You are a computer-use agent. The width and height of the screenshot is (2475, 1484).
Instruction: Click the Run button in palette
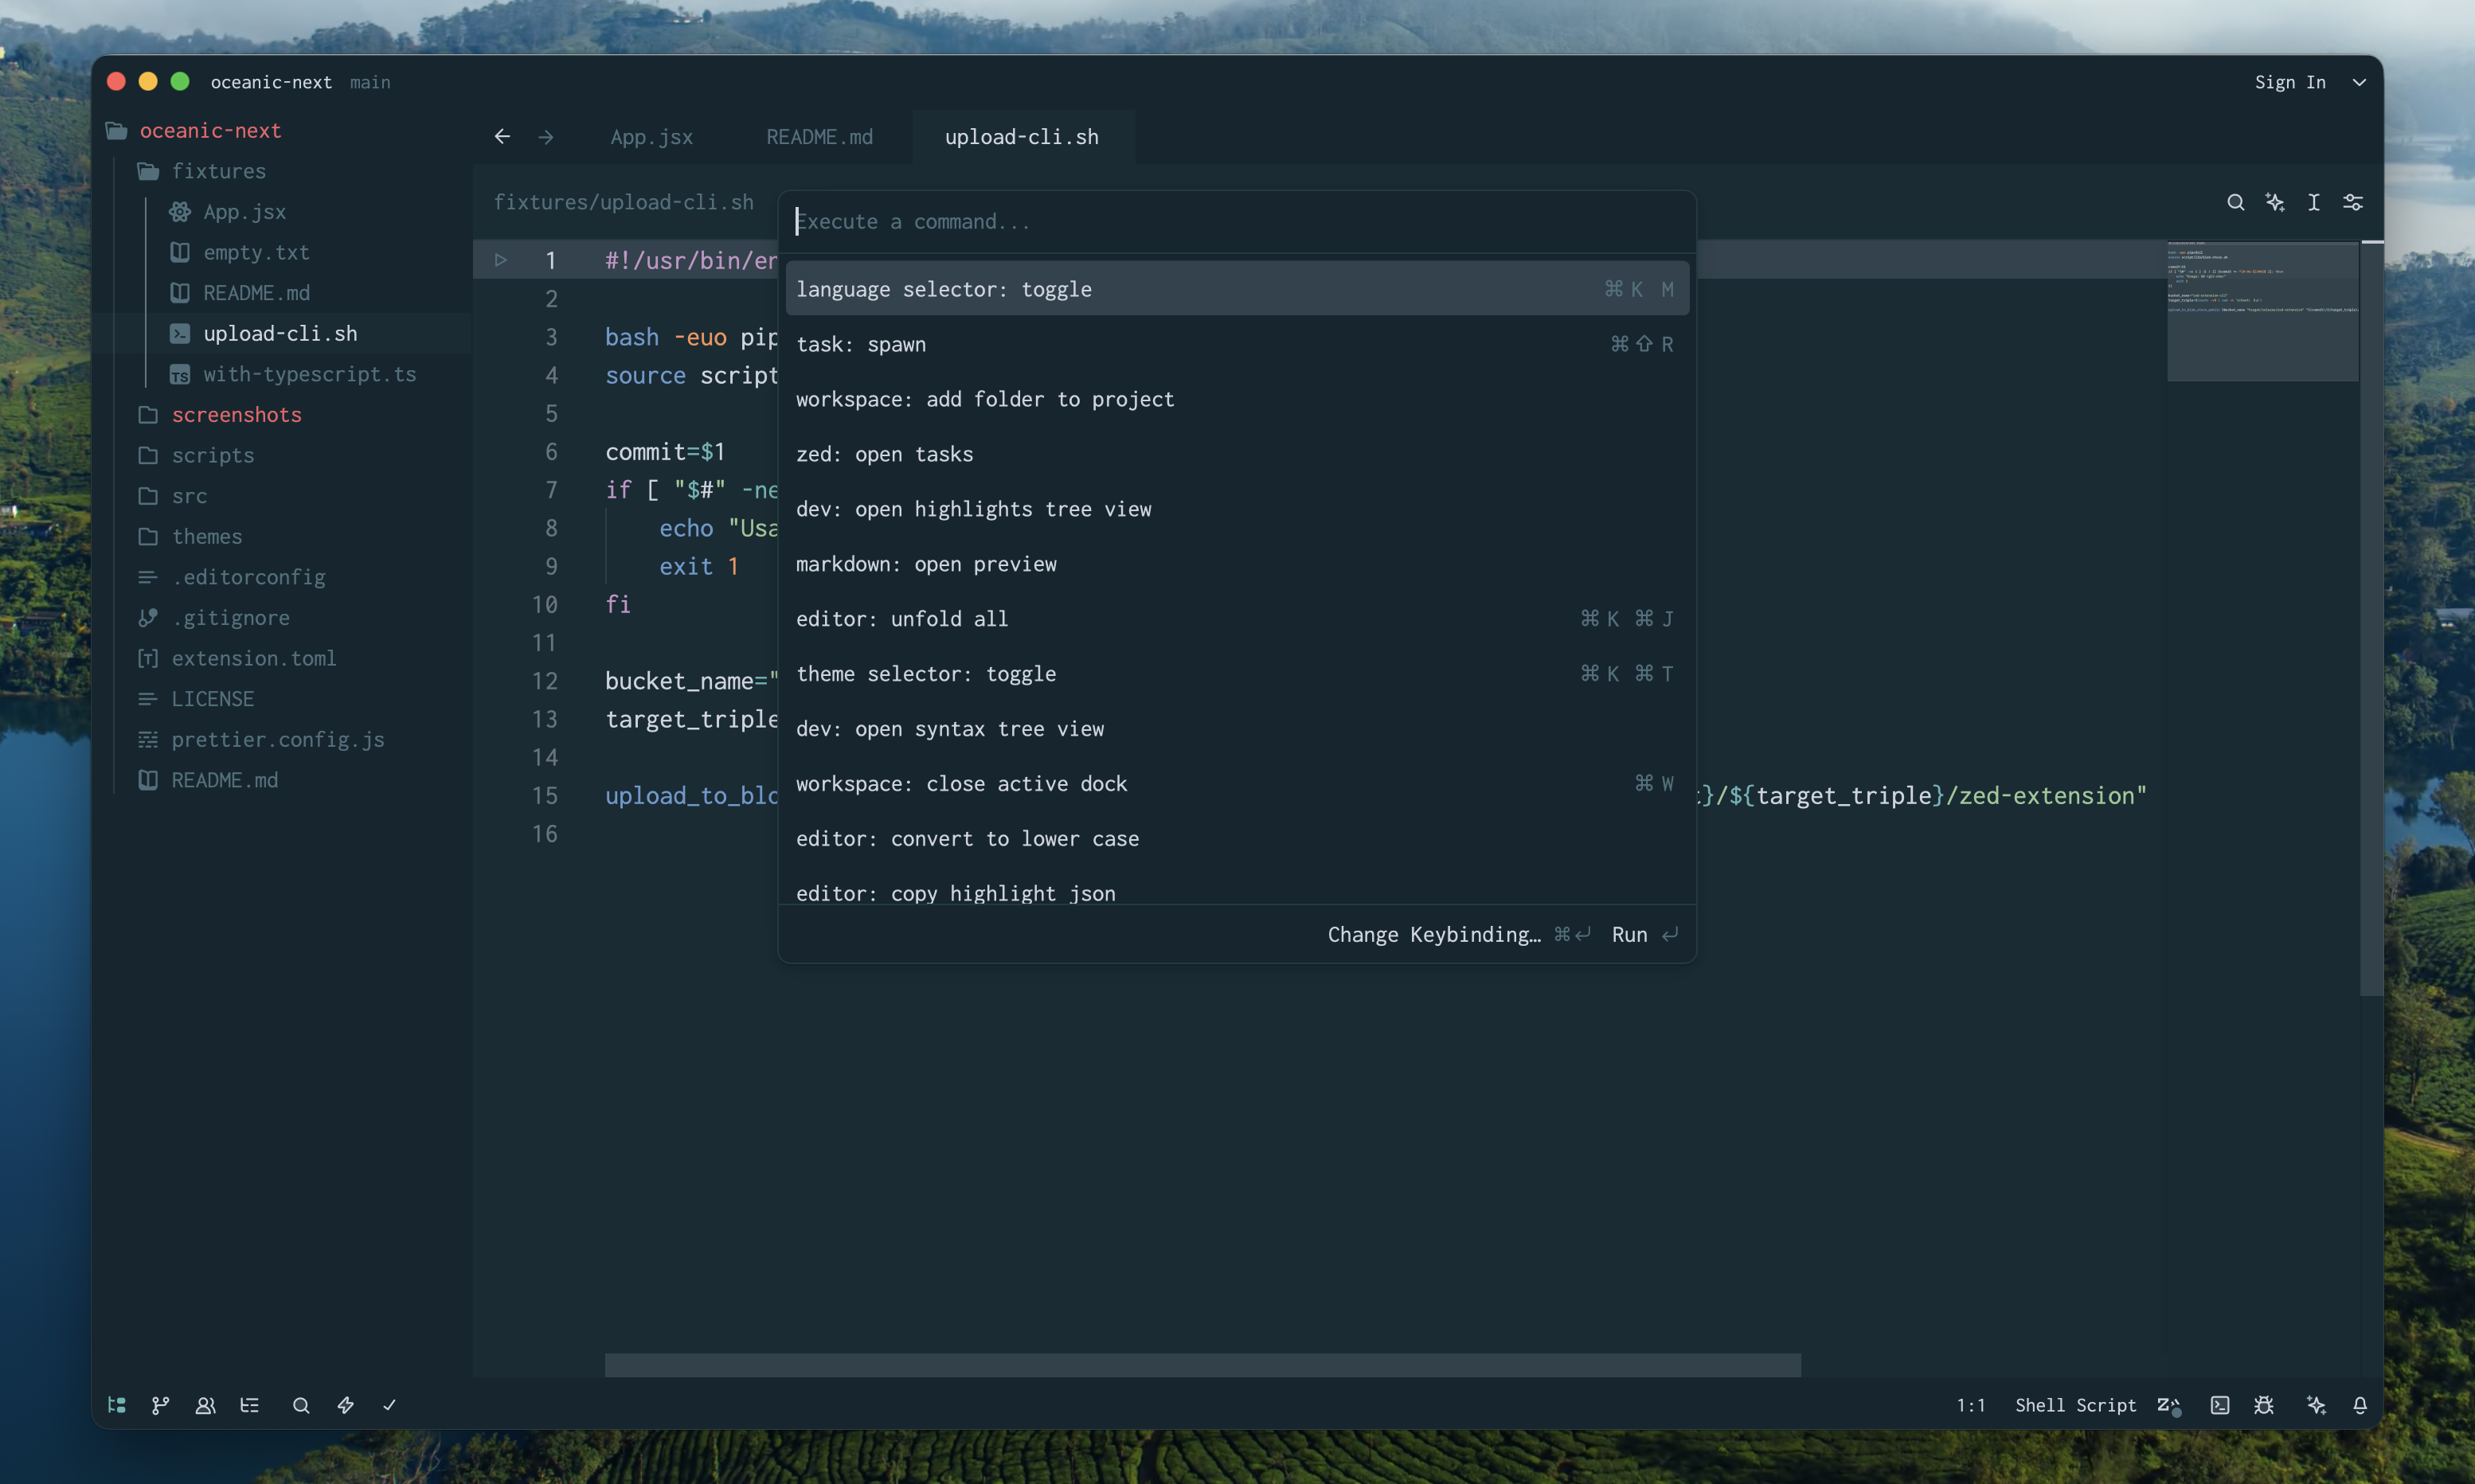coord(1645,934)
